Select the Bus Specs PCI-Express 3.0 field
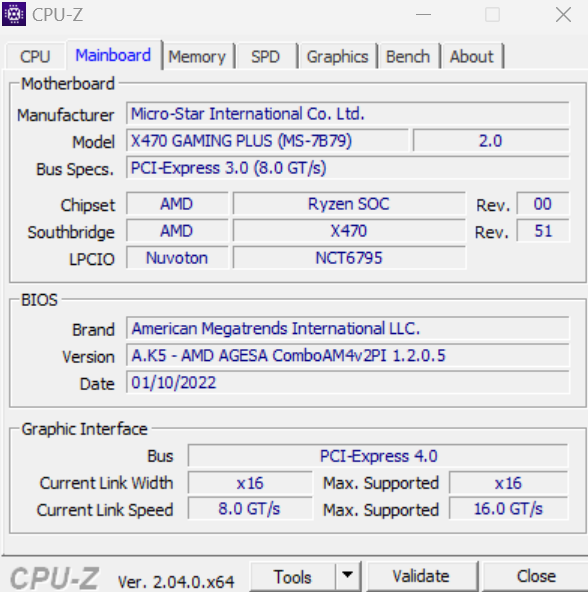The width and height of the screenshot is (588, 592). pos(347,168)
